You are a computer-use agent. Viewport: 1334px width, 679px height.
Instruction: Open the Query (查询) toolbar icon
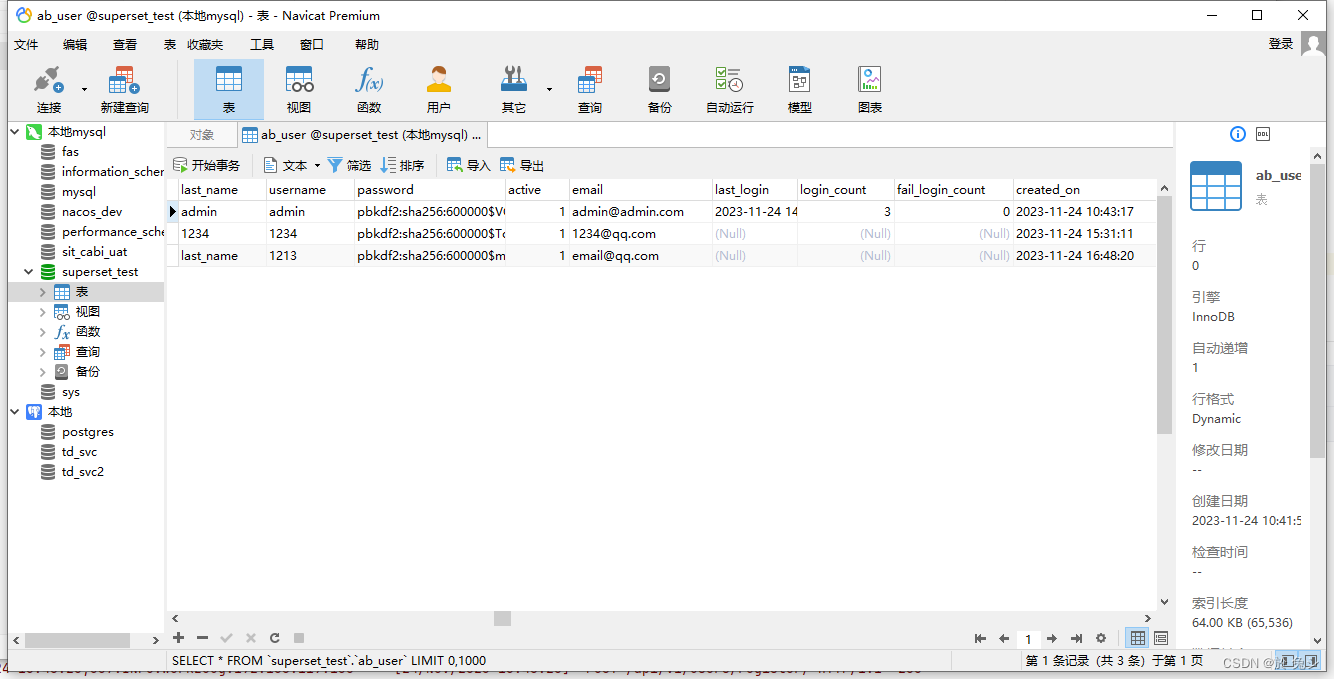pos(590,90)
